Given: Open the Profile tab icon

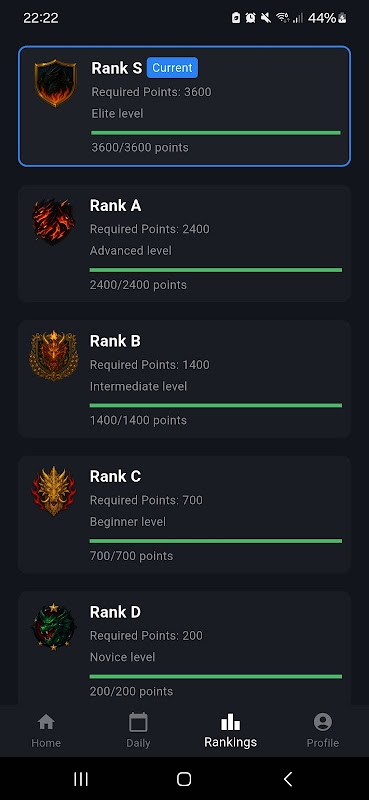Looking at the screenshot, I should point(323,722).
